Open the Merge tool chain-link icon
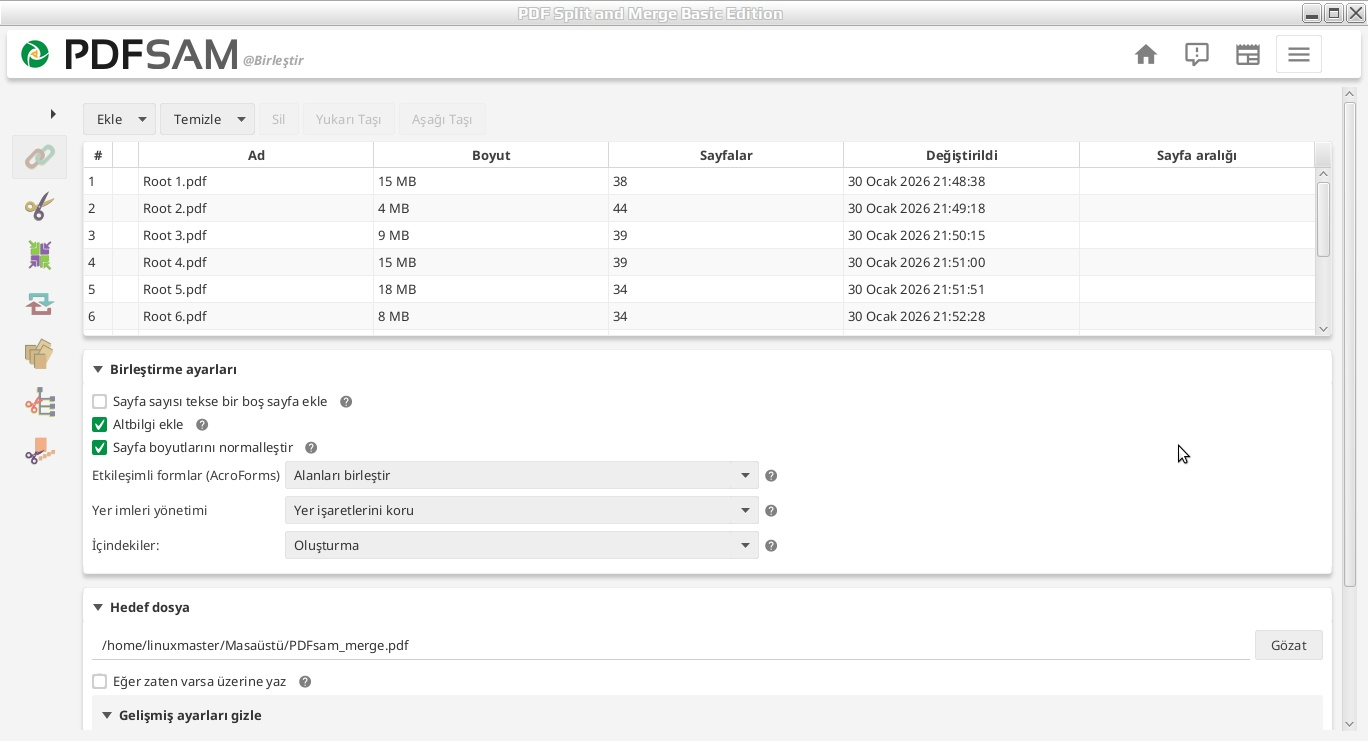This screenshot has height=741, width=1368. (40, 157)
